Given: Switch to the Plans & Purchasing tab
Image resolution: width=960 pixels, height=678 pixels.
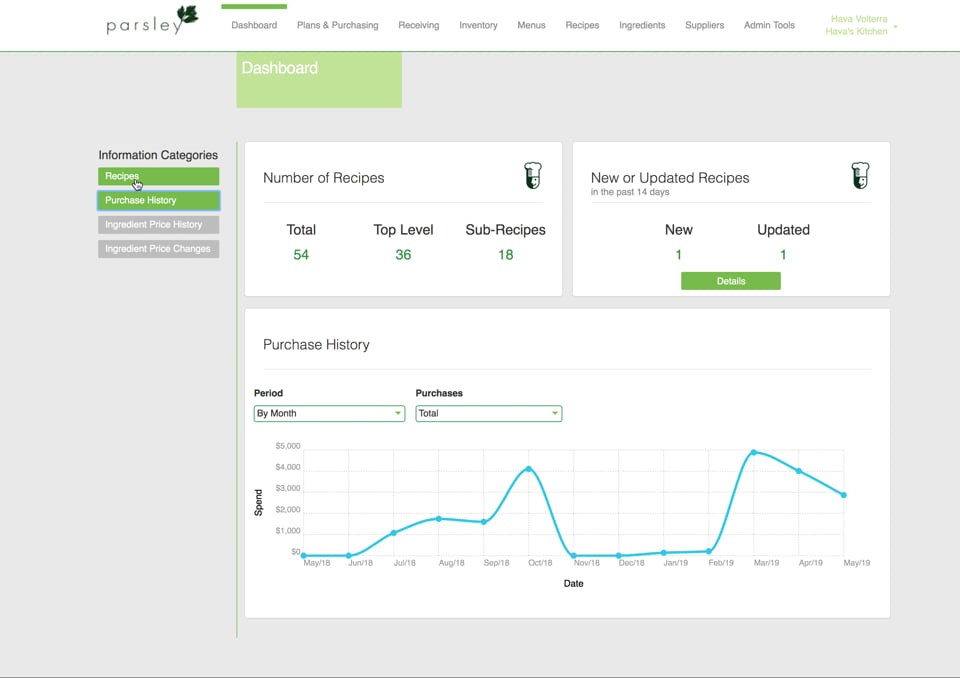Looking at the screenshot, I should pyautogui.click(x=337, y=25).
